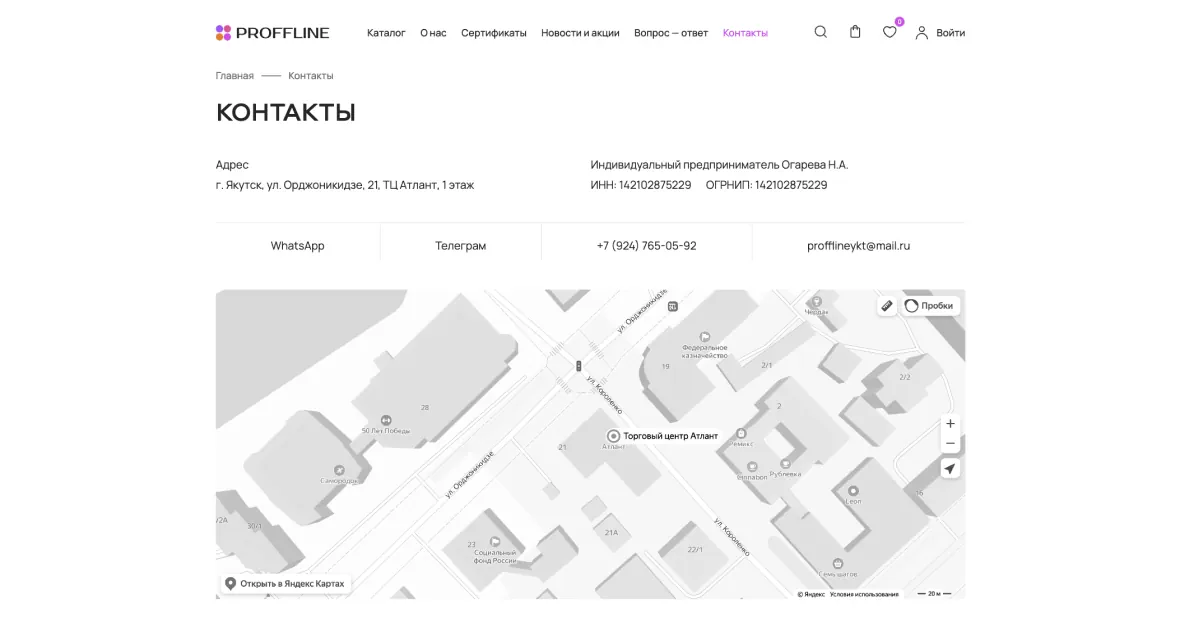Screen dimensions: 1180x622
Task: Toggle the Пробки traffic layer
Action: [x=931, y=305]
